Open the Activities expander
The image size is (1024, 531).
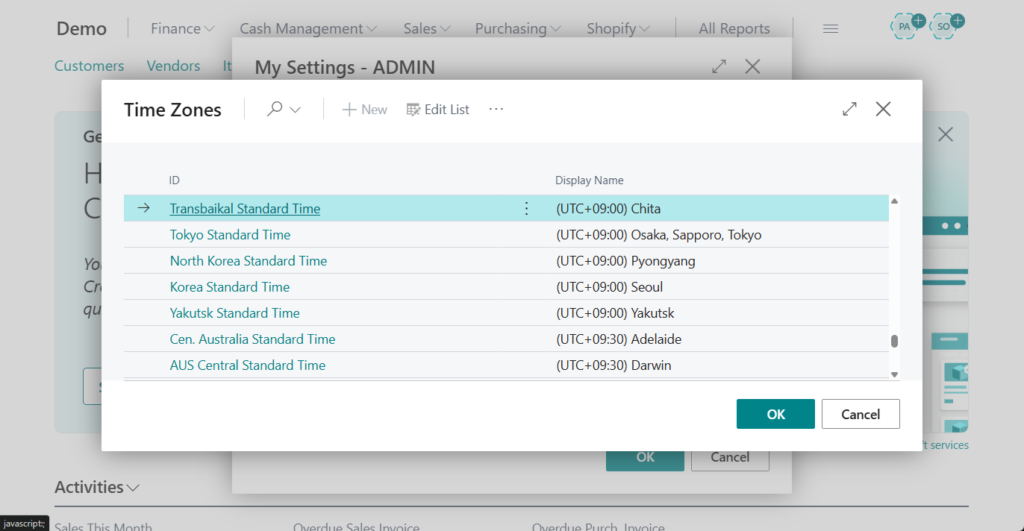coord(97,487)
